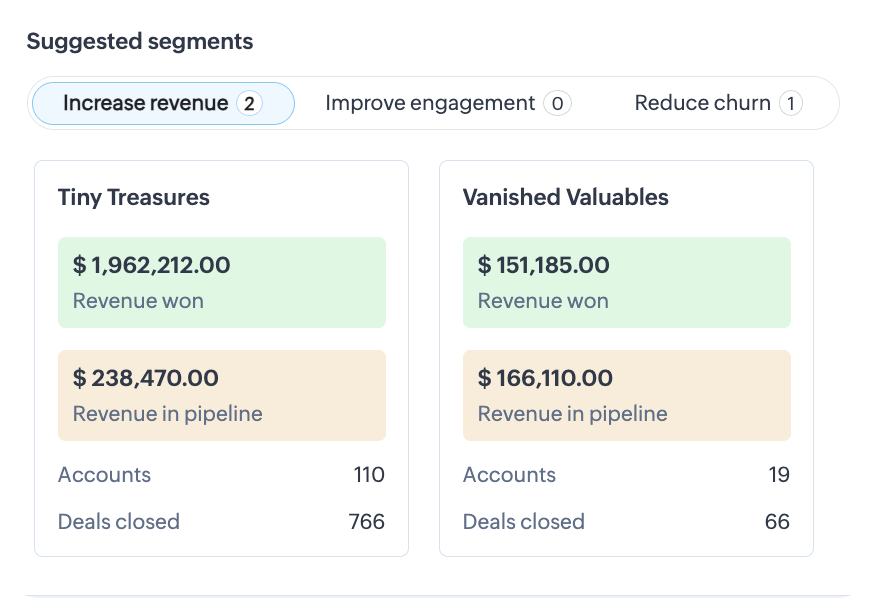Click the 766 deals closed value
This screenshot has width=876, height=598.
366,522
